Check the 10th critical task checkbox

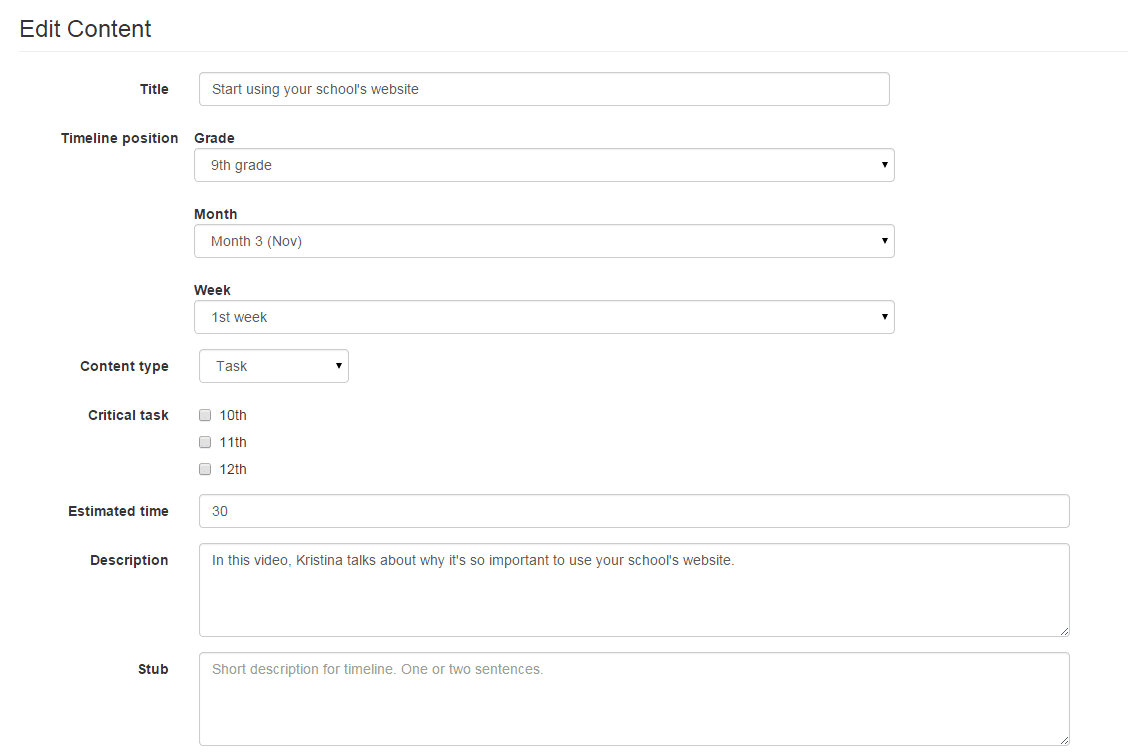point(205,415)
